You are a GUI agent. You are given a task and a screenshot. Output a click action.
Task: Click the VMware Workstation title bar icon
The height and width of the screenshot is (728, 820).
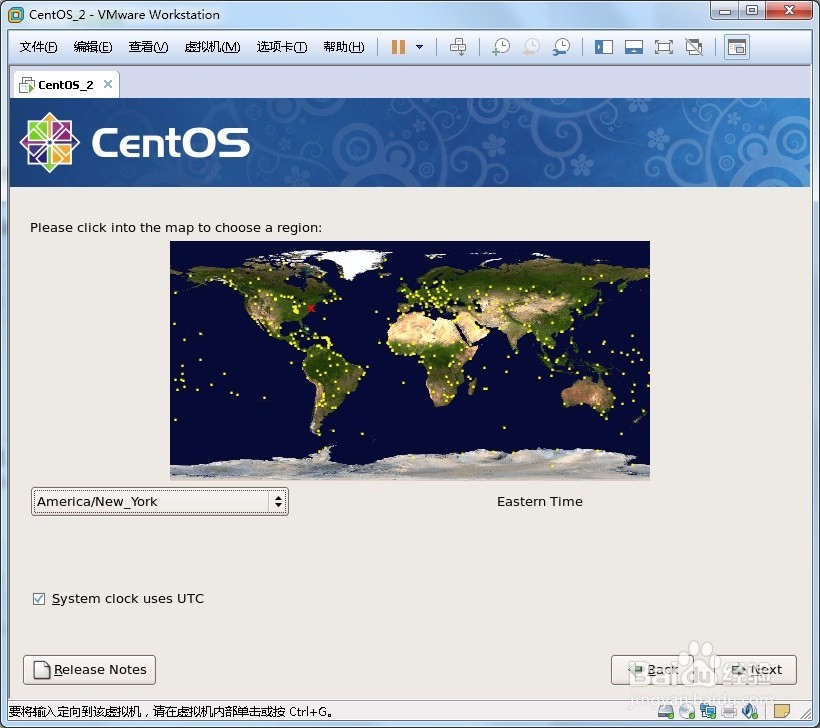coord(16,15)
